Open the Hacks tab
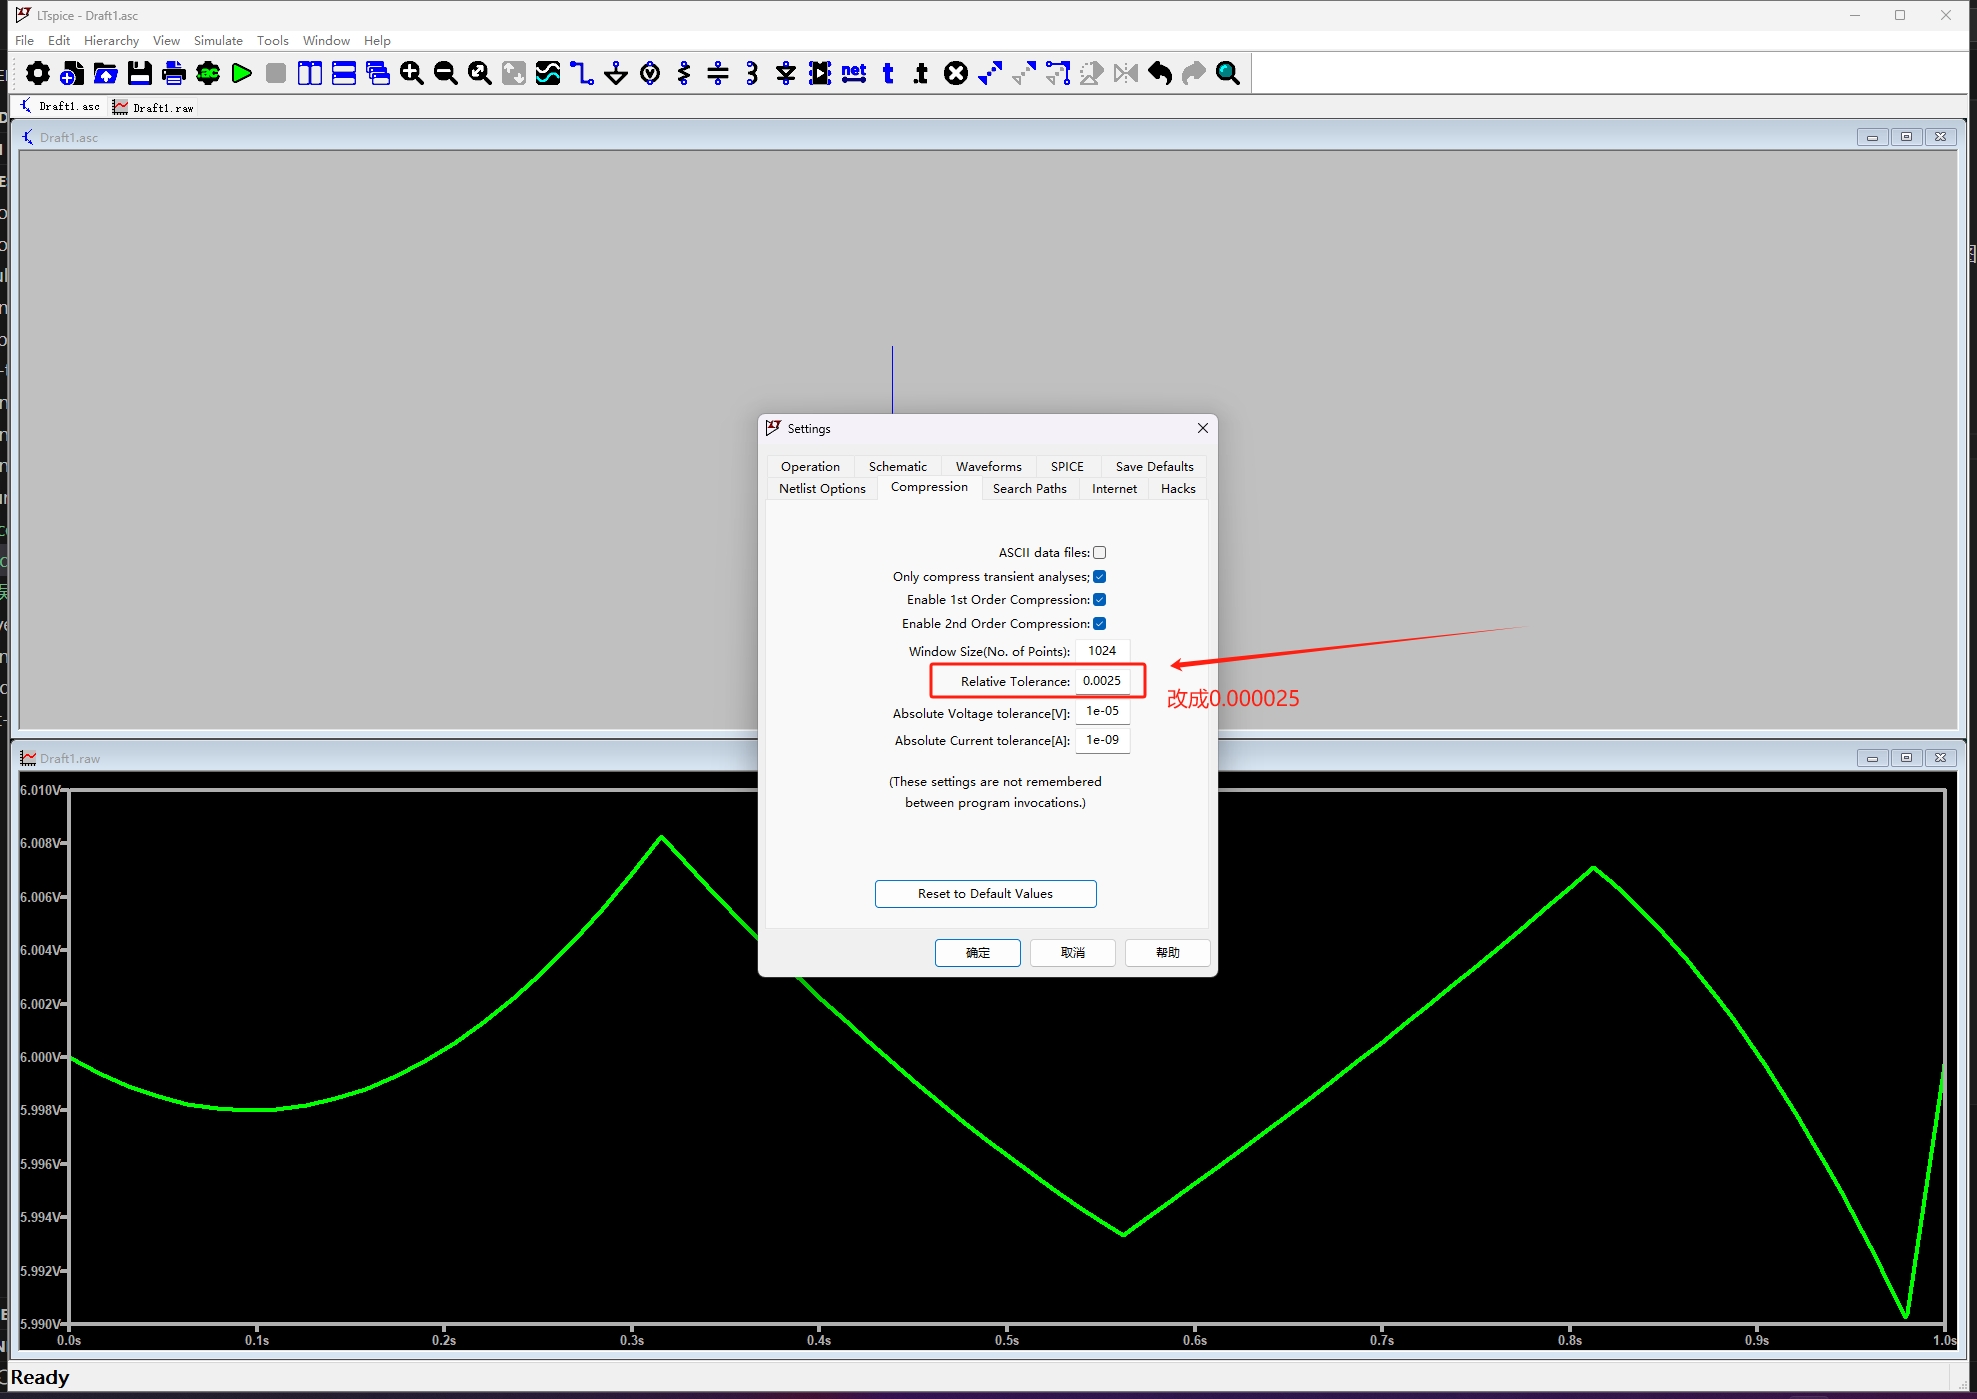 pyautogui.click(x=1178, y=489)
